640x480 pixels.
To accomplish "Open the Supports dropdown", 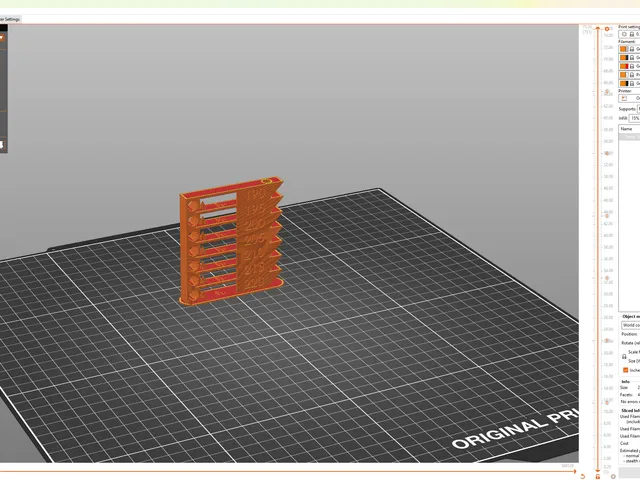I will coord(638,109).
